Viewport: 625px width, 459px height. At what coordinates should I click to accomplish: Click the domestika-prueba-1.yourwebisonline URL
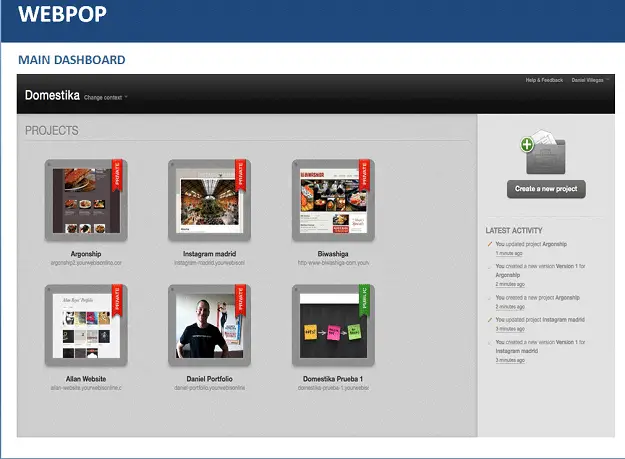coord(333,388)
